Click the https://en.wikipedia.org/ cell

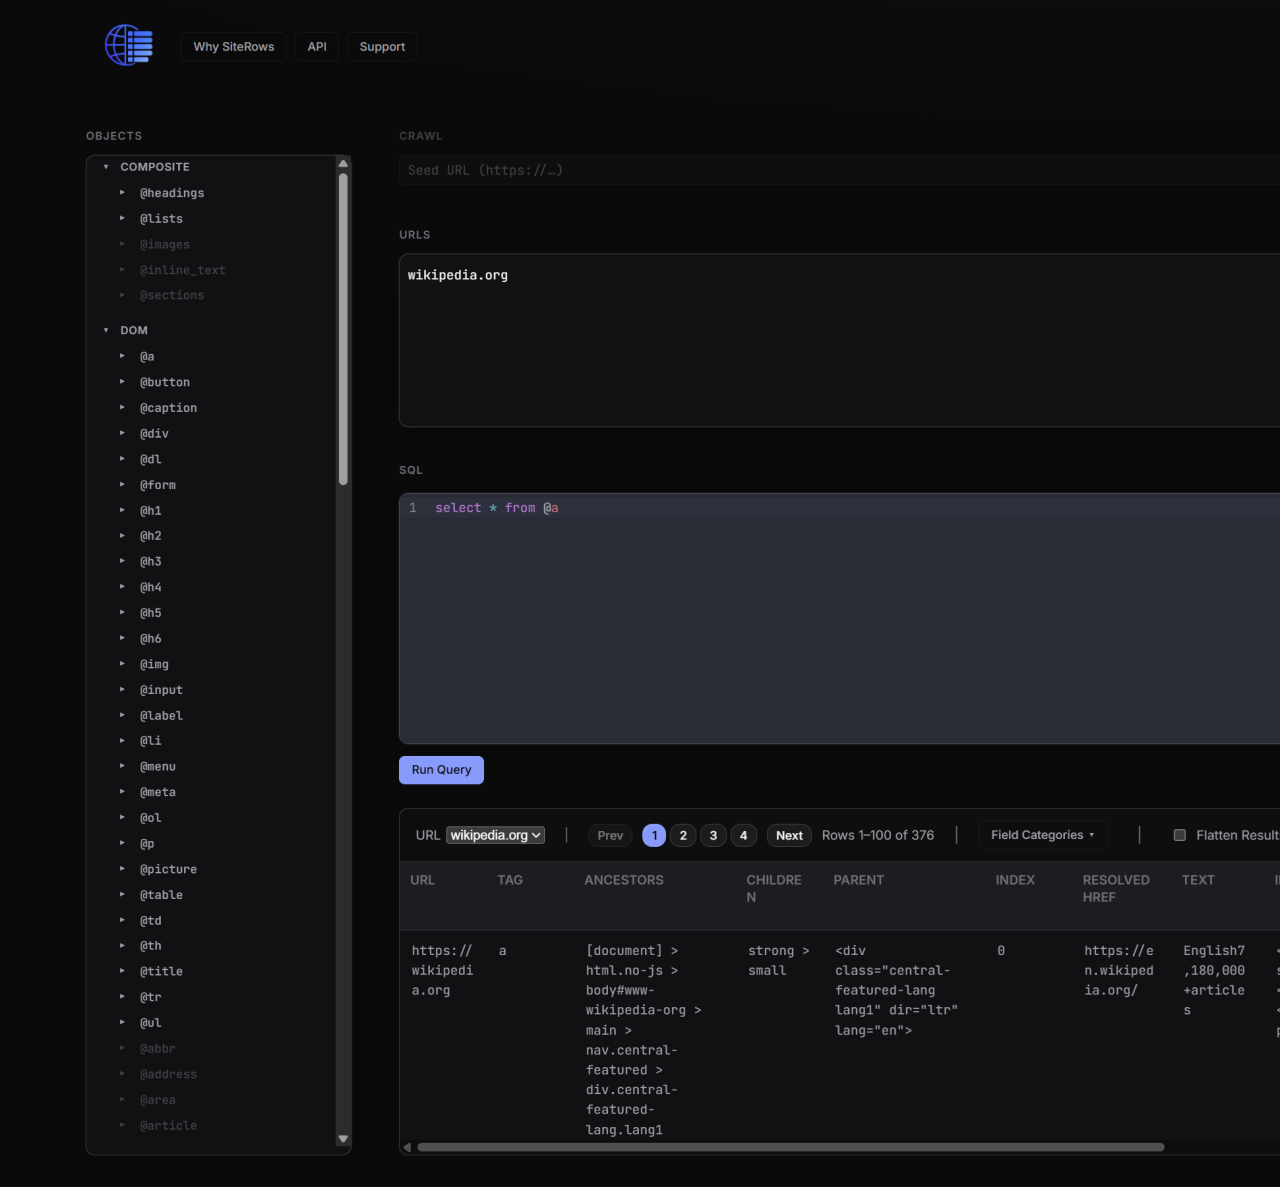pos(1119,970)
